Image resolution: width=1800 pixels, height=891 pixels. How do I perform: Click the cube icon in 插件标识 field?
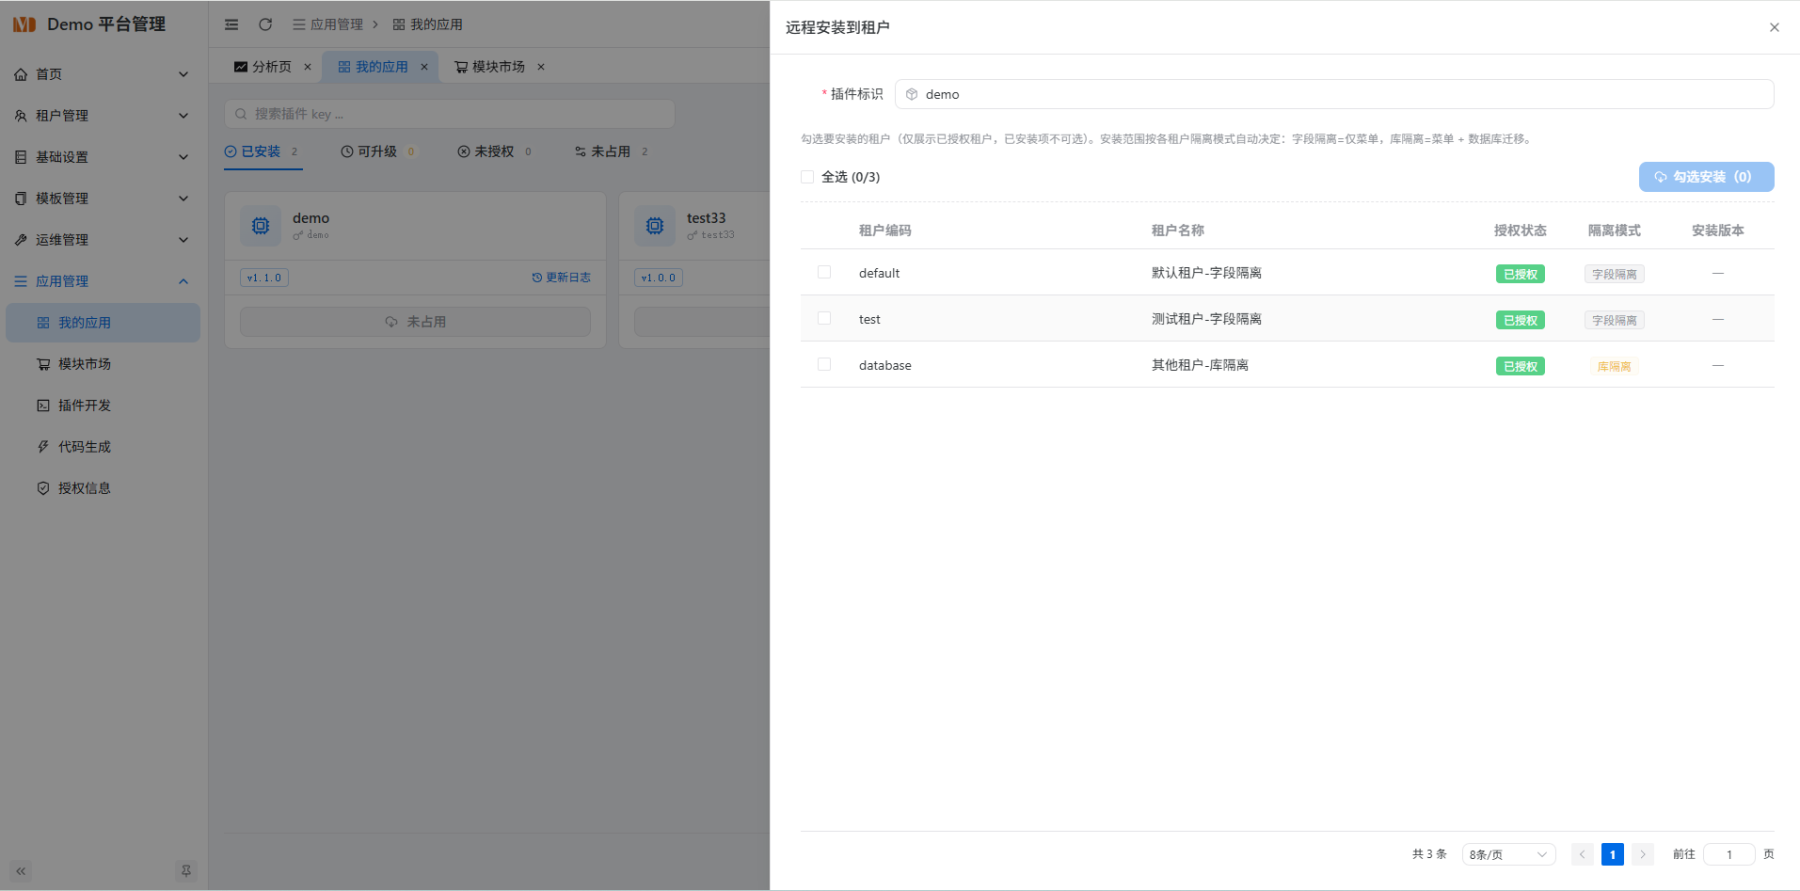(x=912, y=94)
